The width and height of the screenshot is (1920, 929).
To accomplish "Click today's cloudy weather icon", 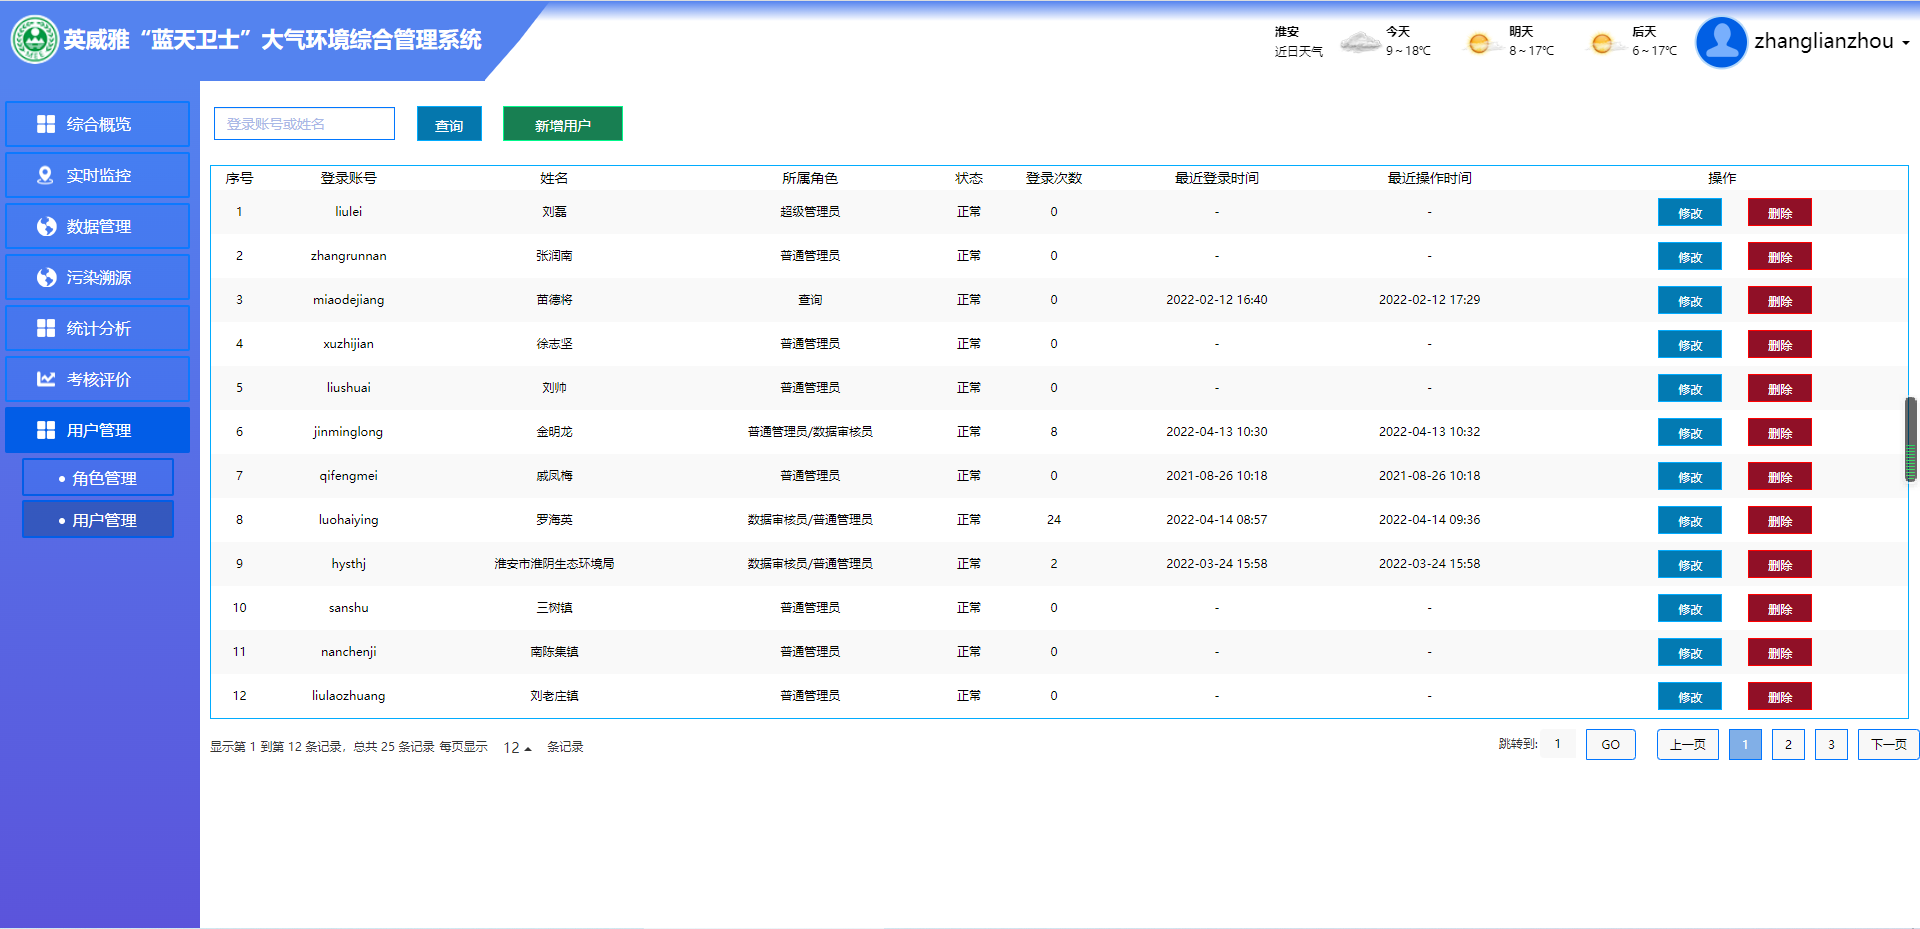I will coord(1360,42).
